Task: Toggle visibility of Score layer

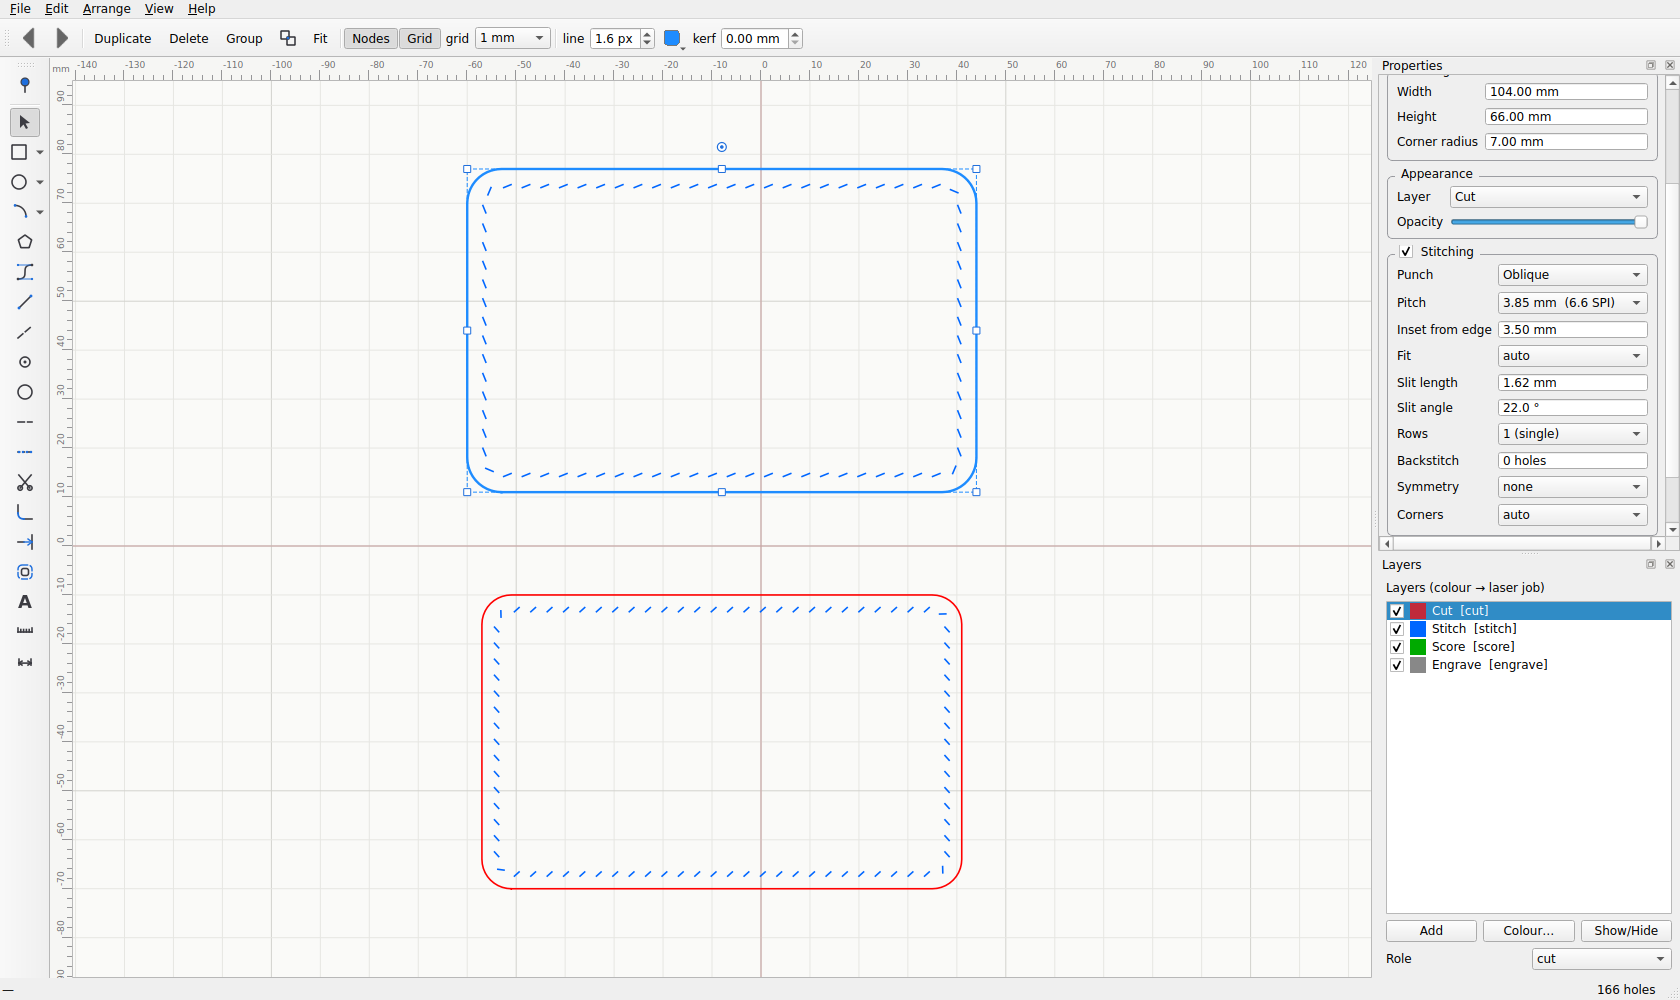Action: pyautogui.click(x=1397, y=647)
